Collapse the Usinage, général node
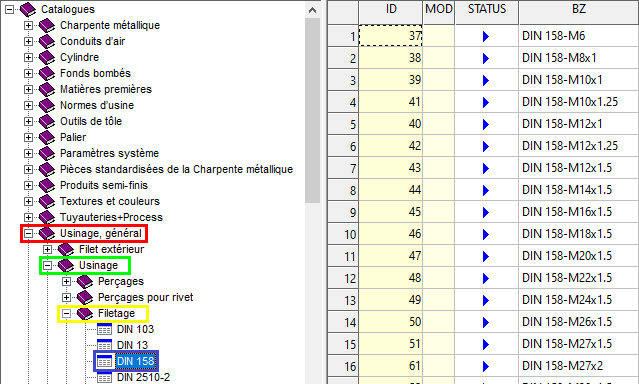The image size is (639, 384). [28, 234]
